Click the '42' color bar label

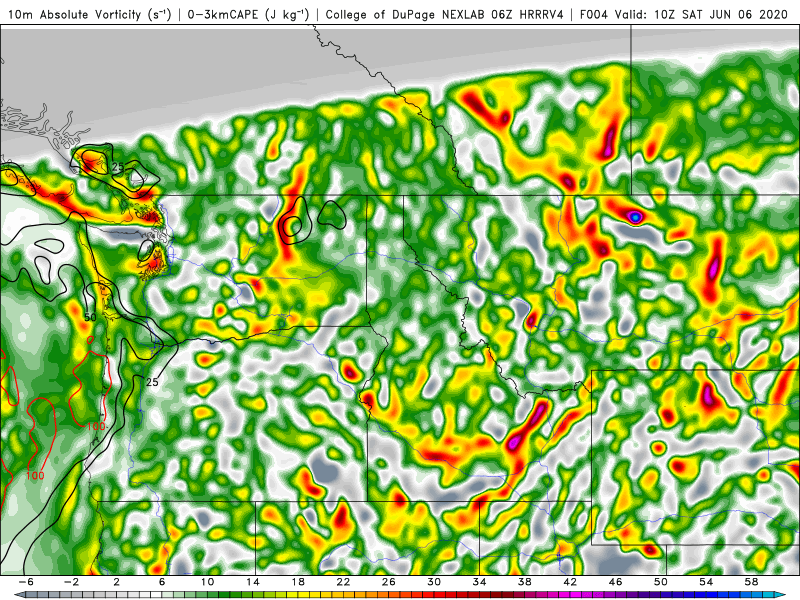click(570, 582)
